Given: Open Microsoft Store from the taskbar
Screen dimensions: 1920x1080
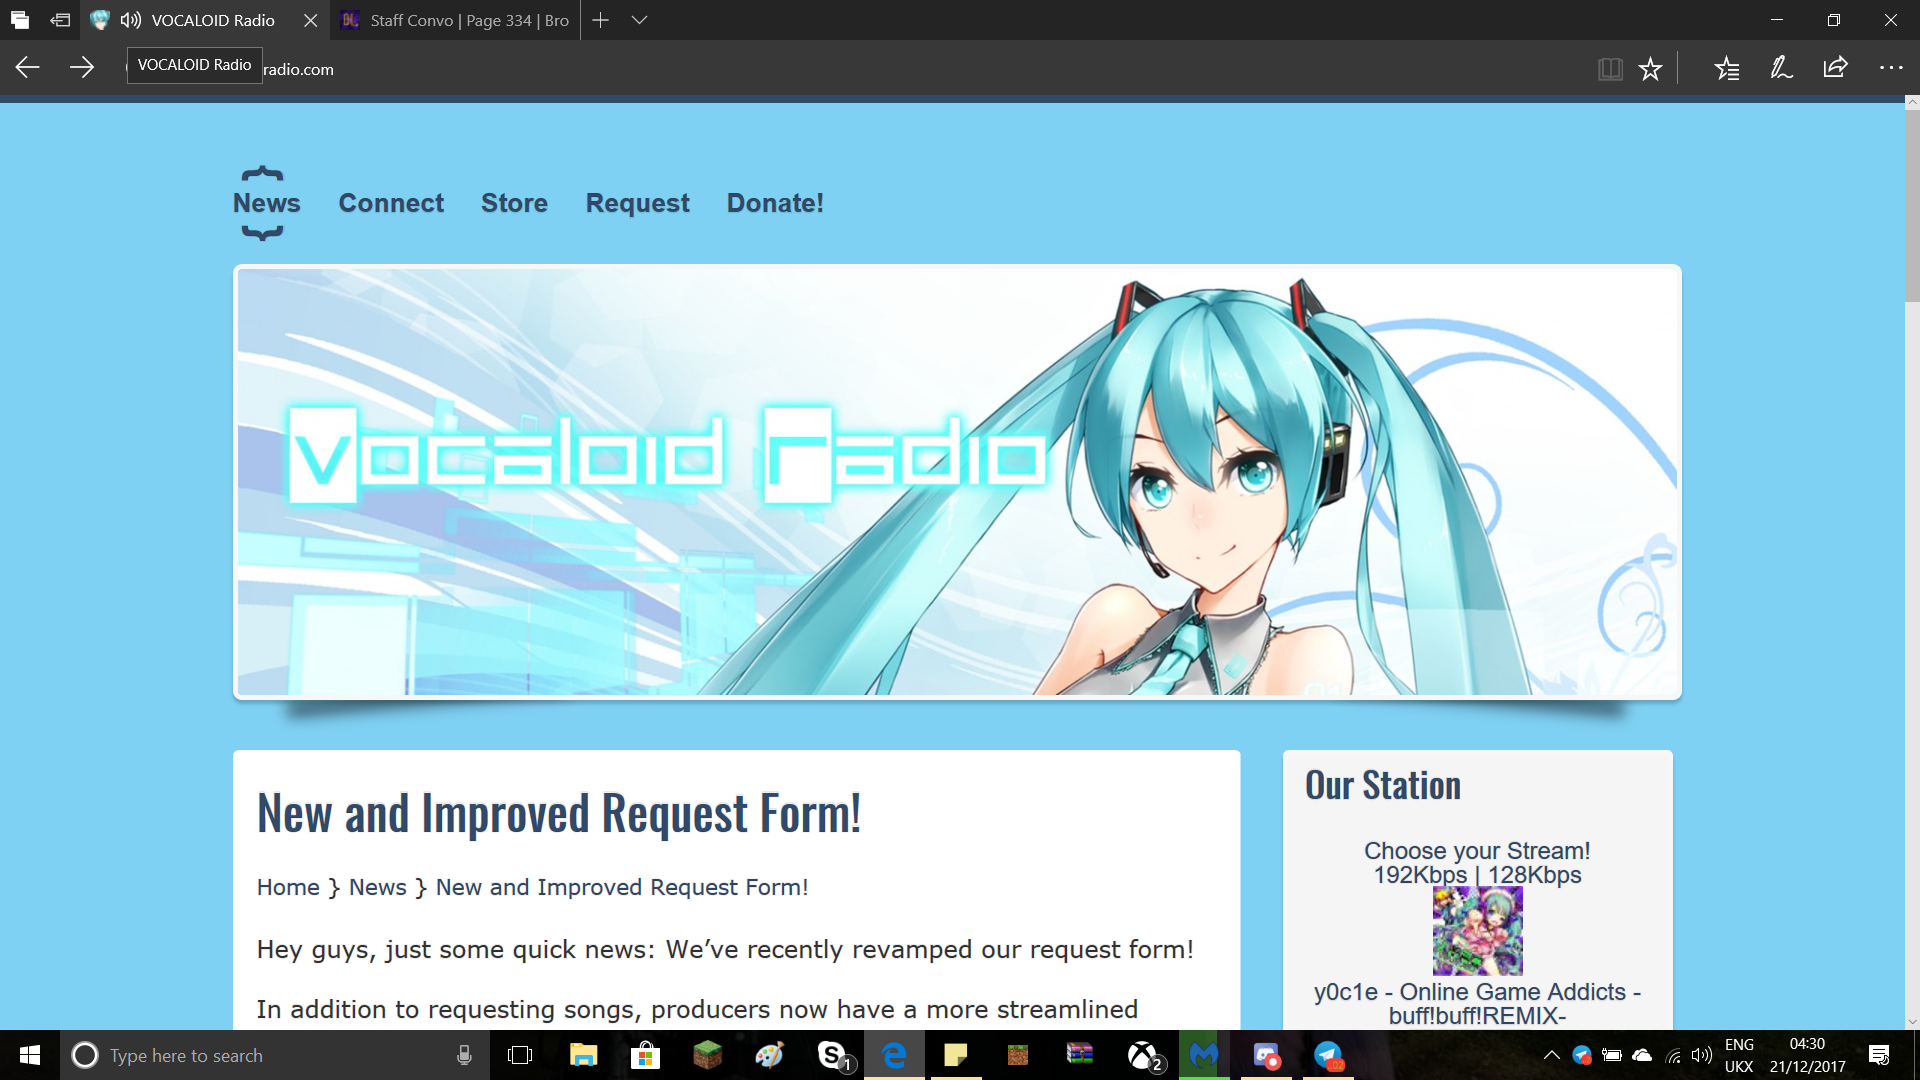Looking at the screenshot, I should point(645,1055).
